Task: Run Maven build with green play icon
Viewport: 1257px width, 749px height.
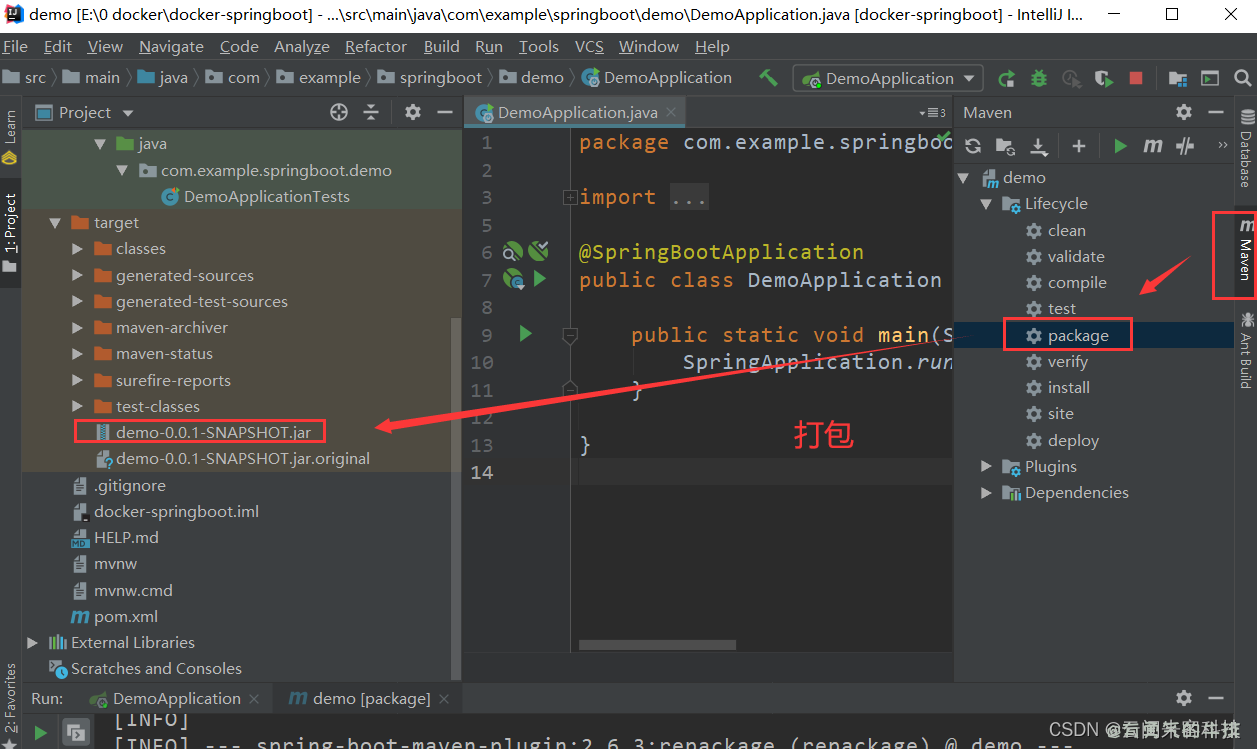Action: pyautogui.click(x=1120, y=146)
